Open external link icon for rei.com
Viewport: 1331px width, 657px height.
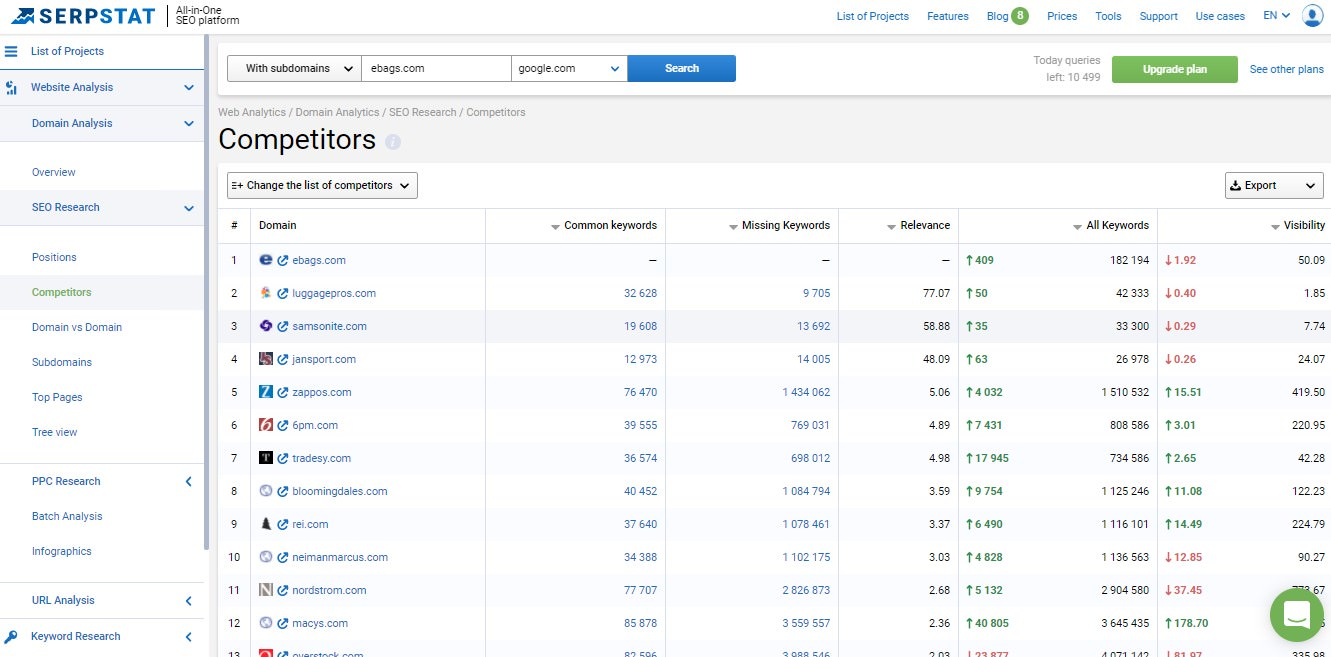click(283, 525)
